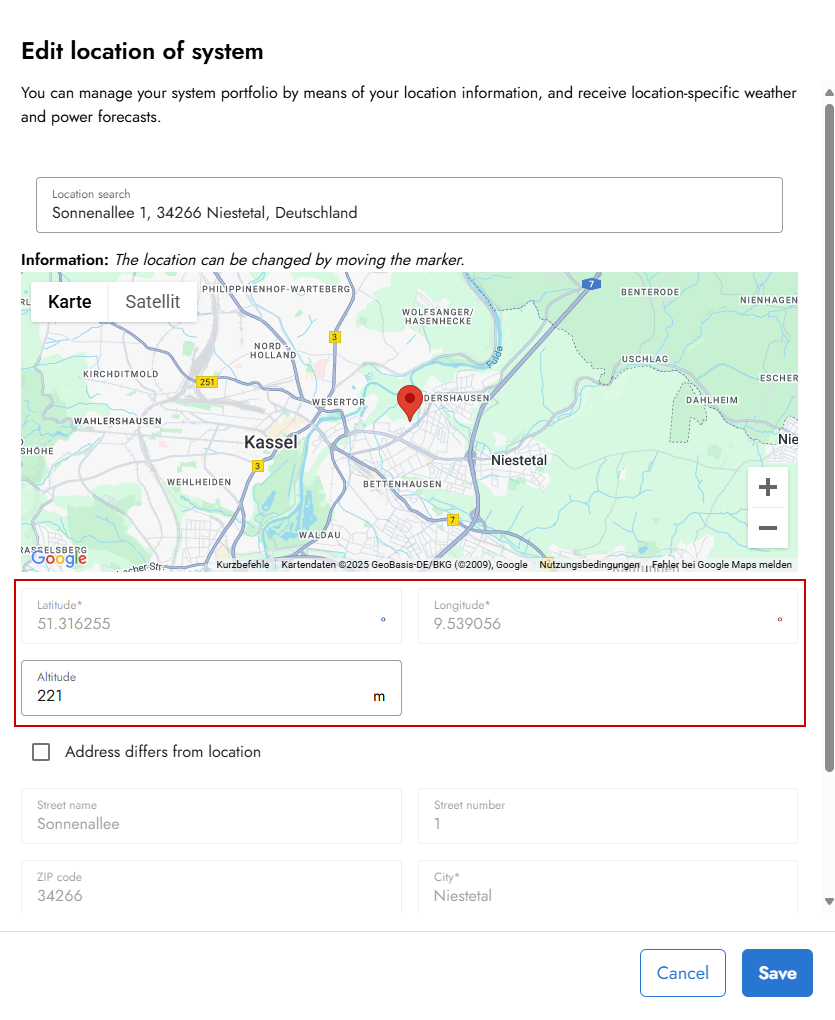
Task: Cancel editing the location
Action: point(683,972)
